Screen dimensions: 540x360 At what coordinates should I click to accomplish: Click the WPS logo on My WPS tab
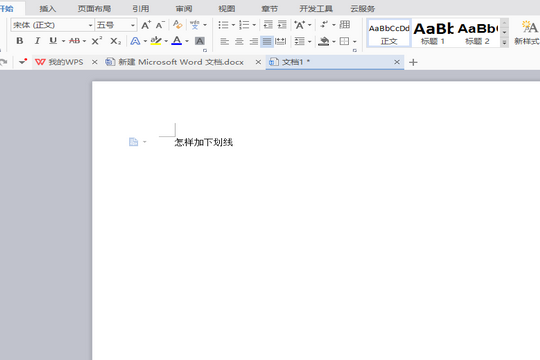(40, 62)
